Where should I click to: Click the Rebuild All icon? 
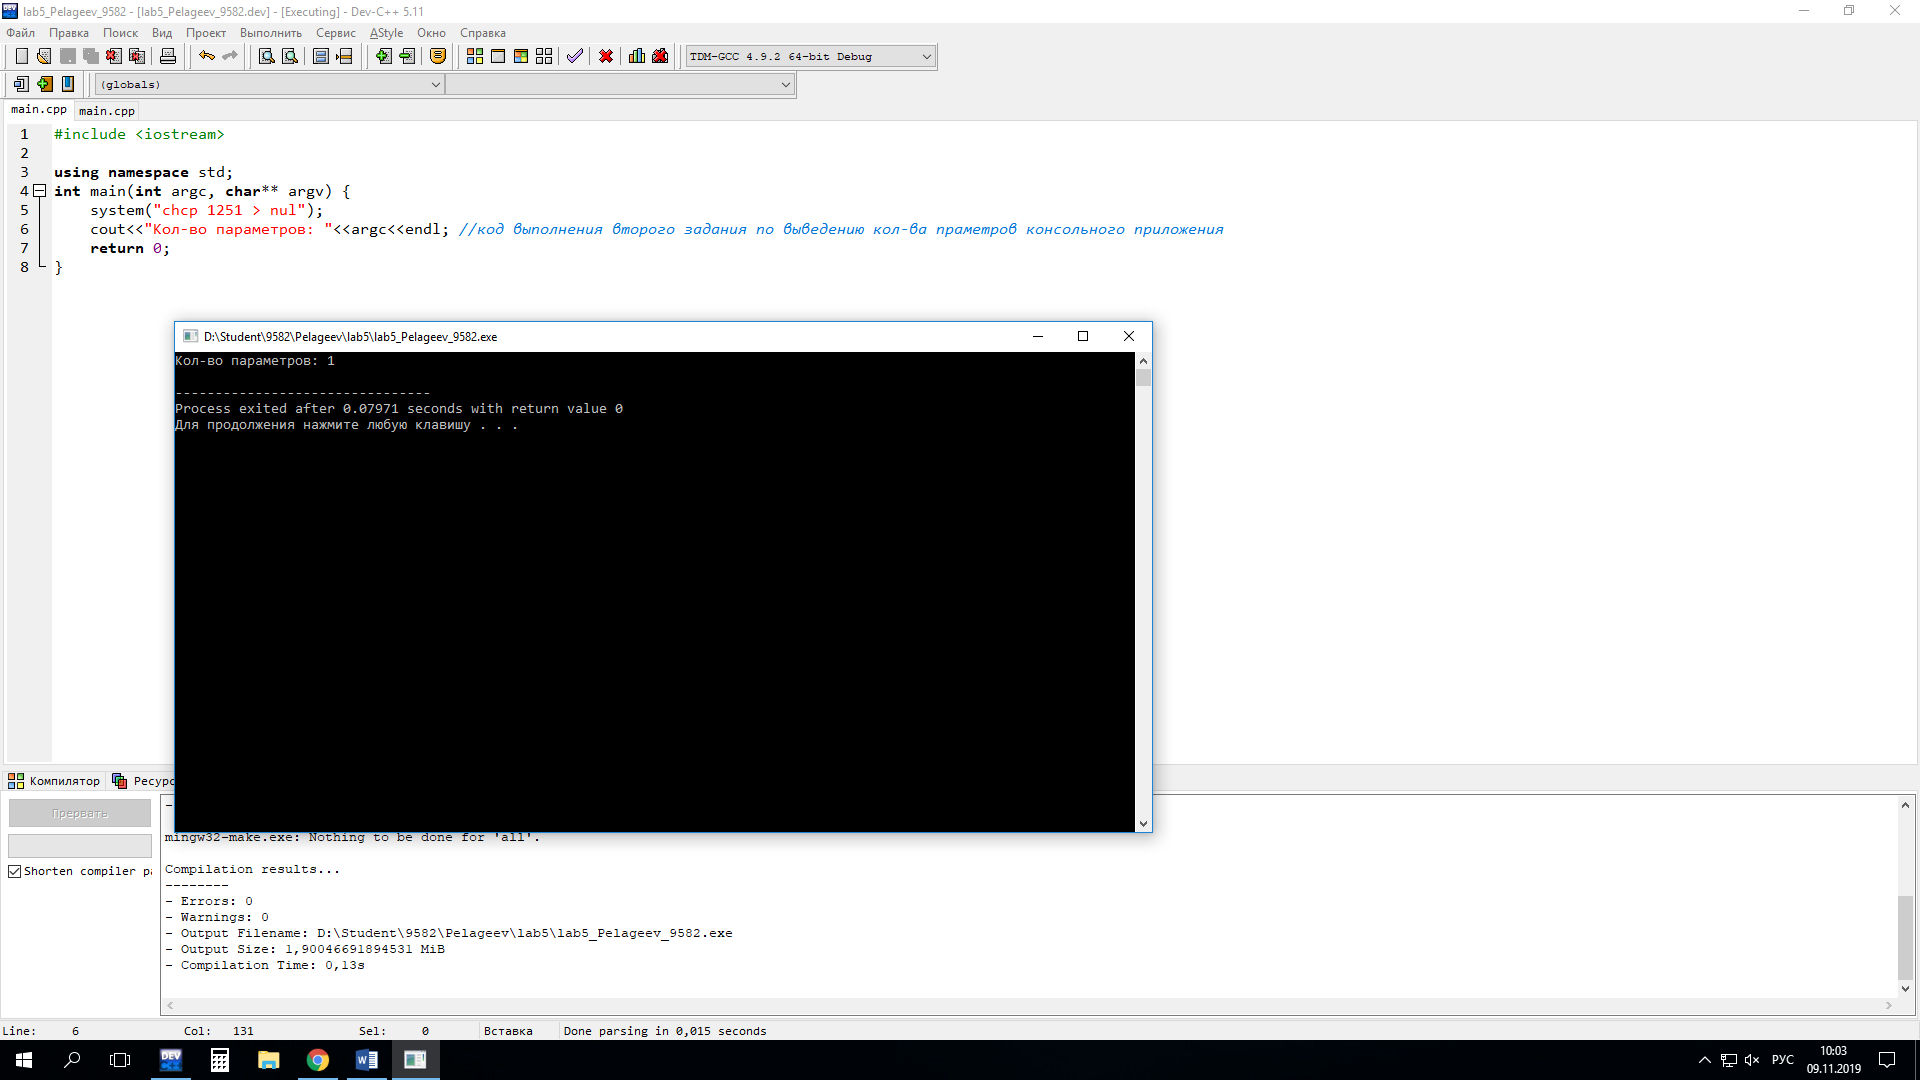click(544, 57)
